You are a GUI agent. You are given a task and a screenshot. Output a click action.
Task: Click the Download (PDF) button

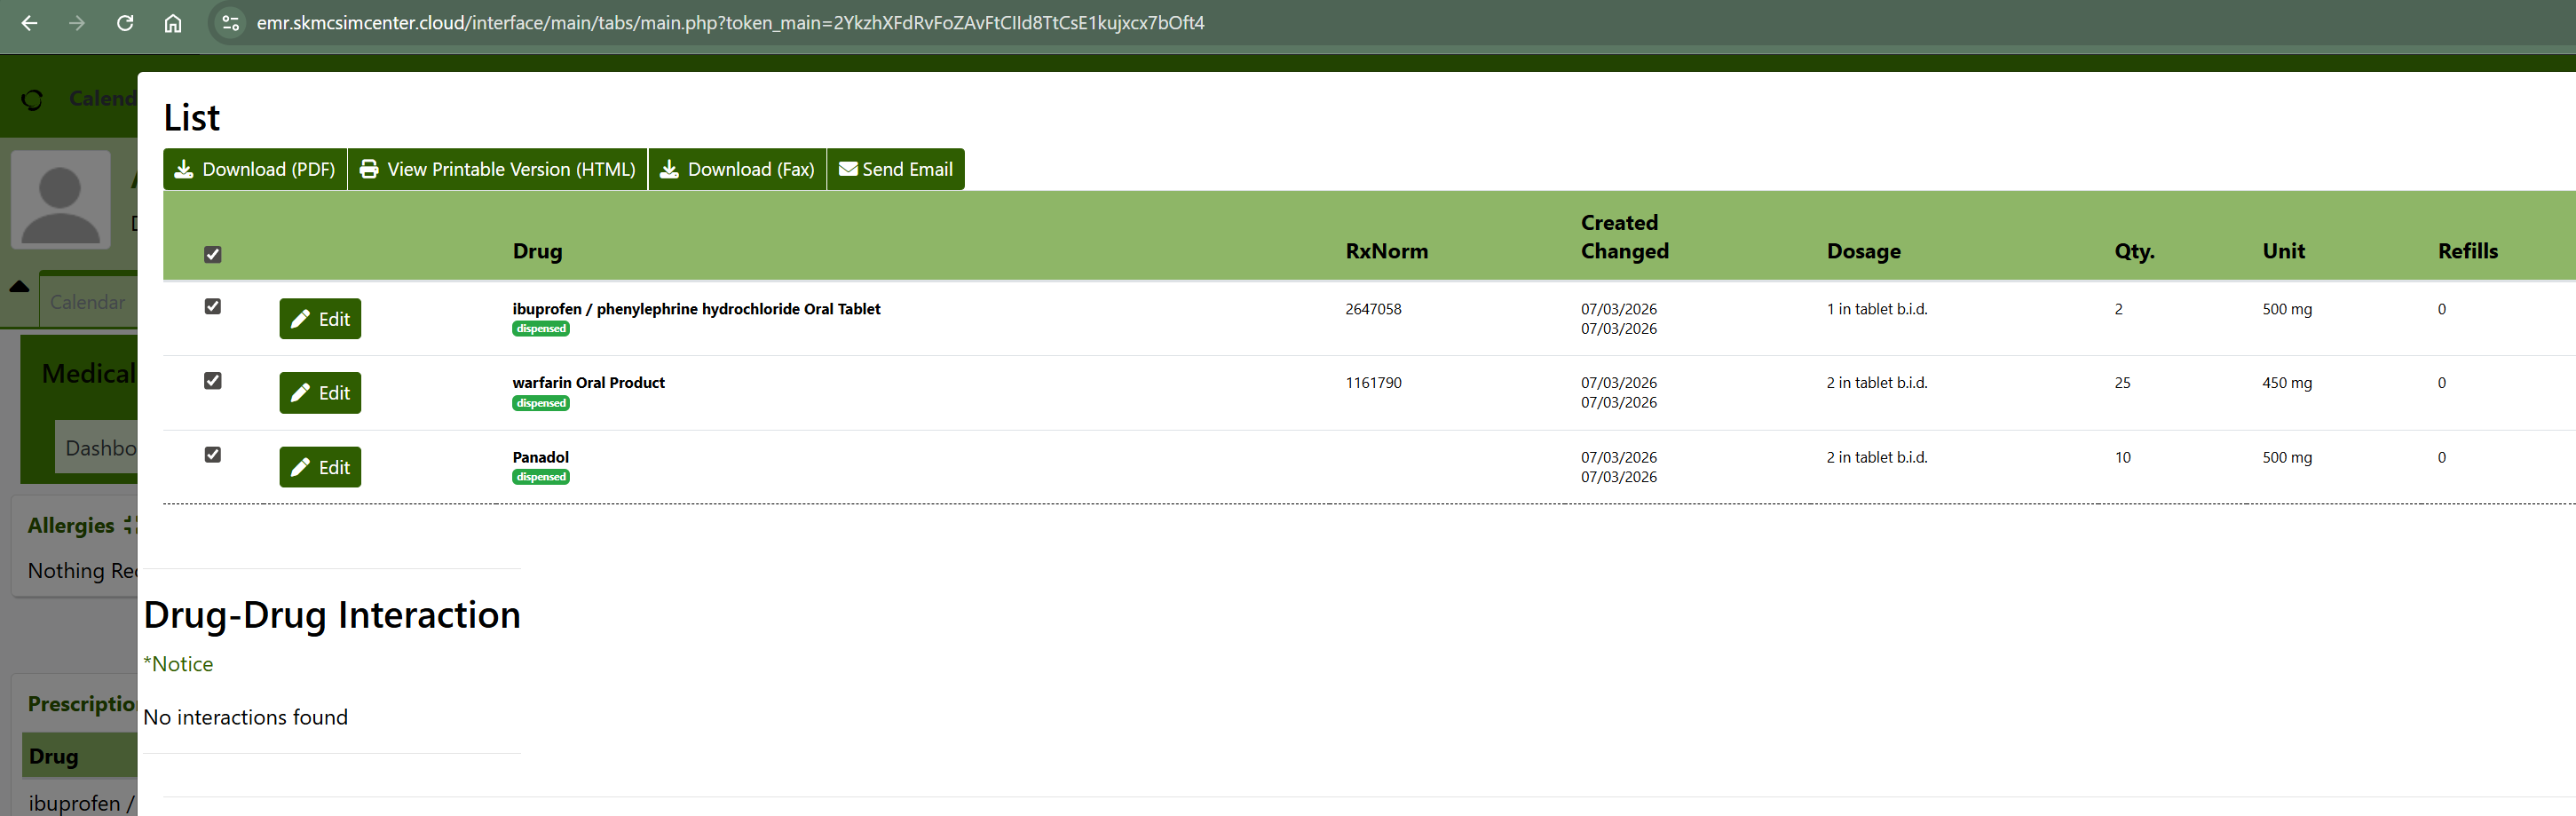coord(255,169)
